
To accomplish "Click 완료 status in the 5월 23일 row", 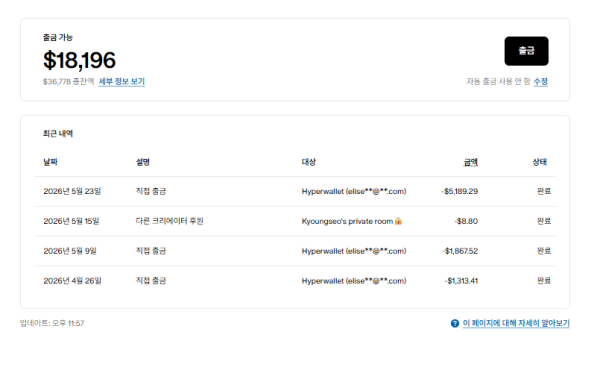I will 544,191.
